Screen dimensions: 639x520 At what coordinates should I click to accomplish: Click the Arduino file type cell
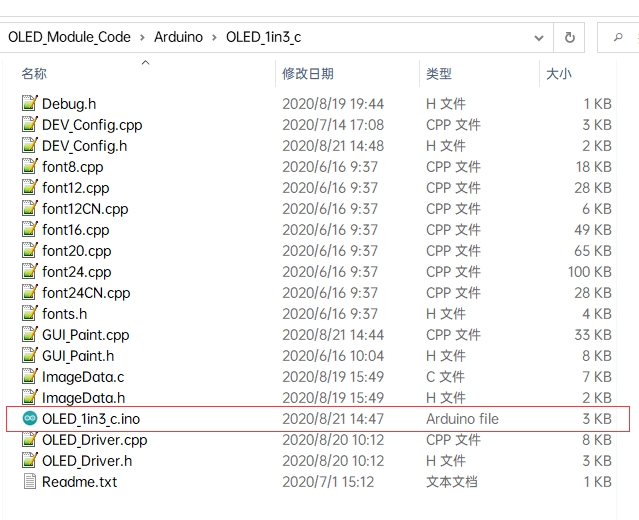(x=462, y=419)
